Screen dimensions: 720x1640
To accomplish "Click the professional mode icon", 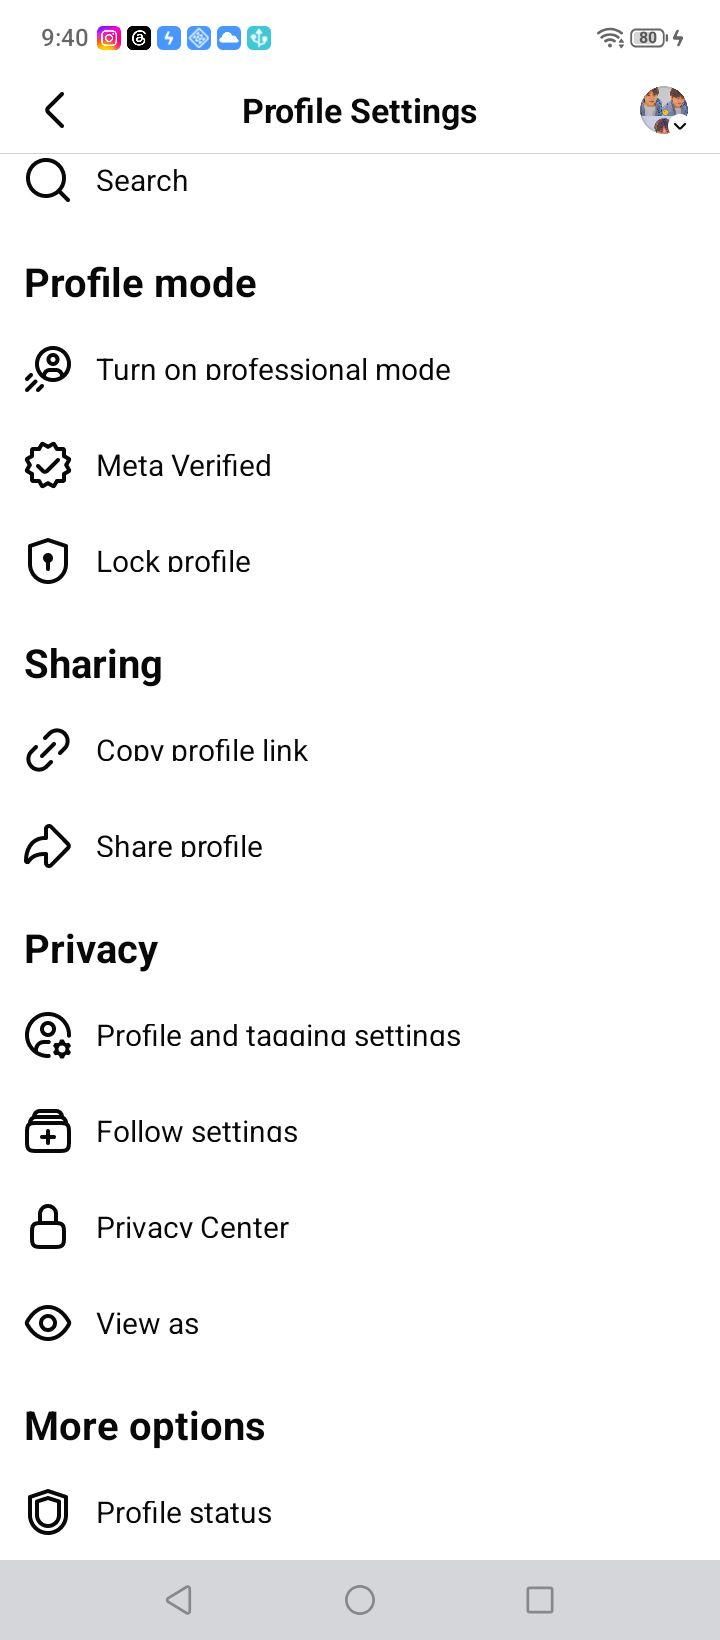I will [47, 369].
